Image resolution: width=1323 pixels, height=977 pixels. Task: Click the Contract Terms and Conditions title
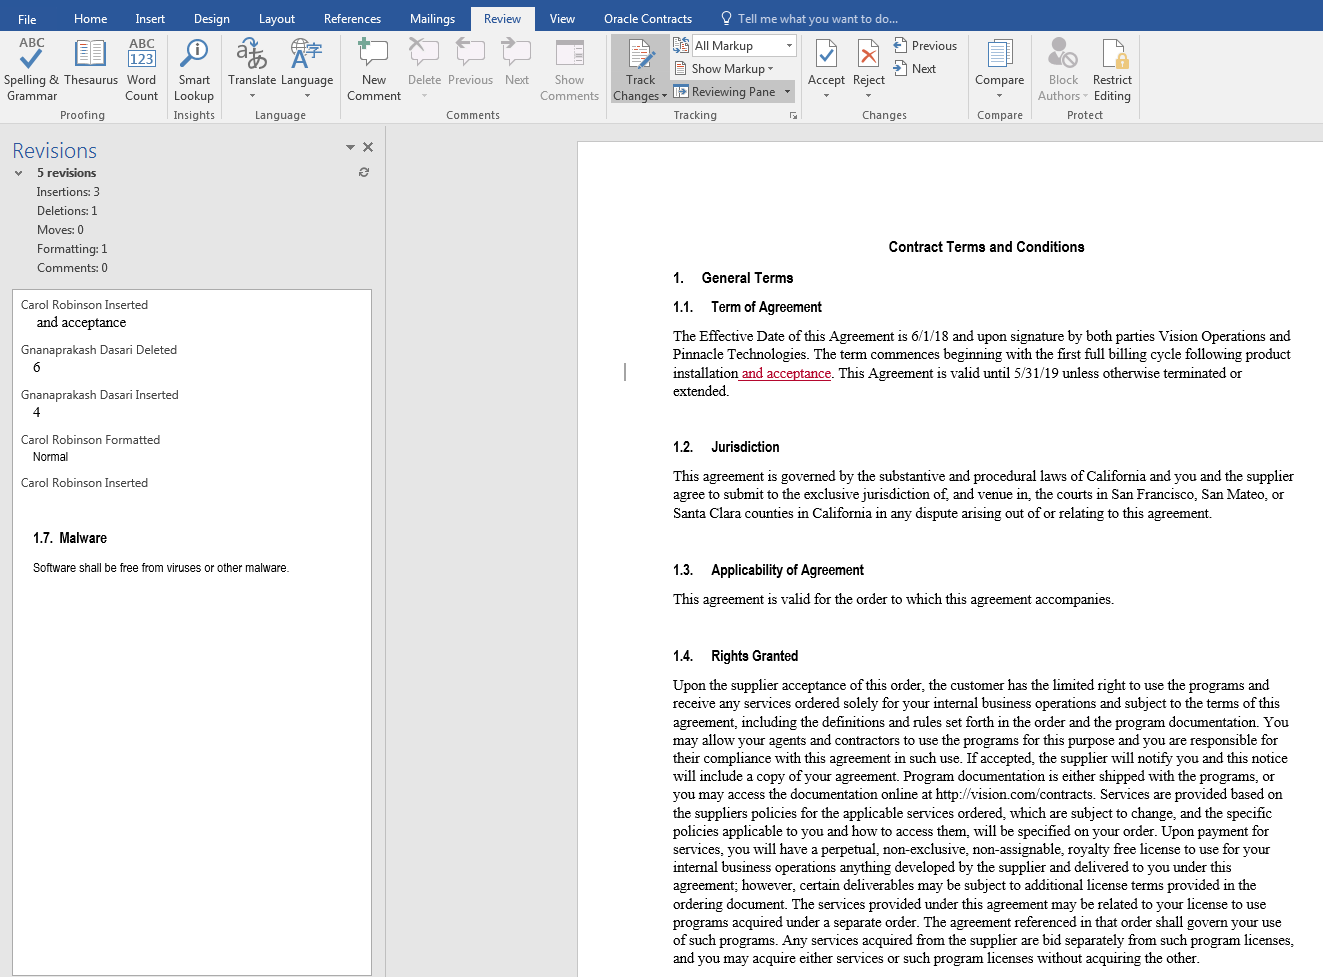(986, 247)
